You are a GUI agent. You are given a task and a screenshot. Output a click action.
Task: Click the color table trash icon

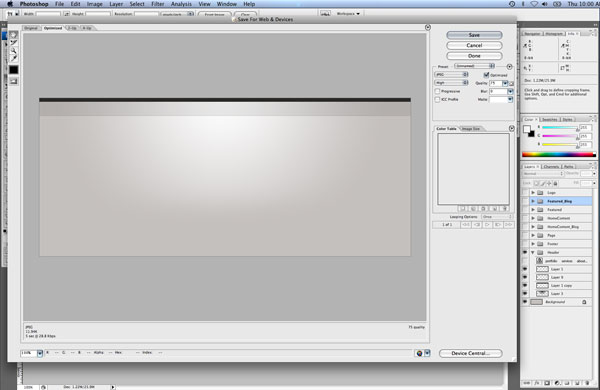click(x=504, y=209)
